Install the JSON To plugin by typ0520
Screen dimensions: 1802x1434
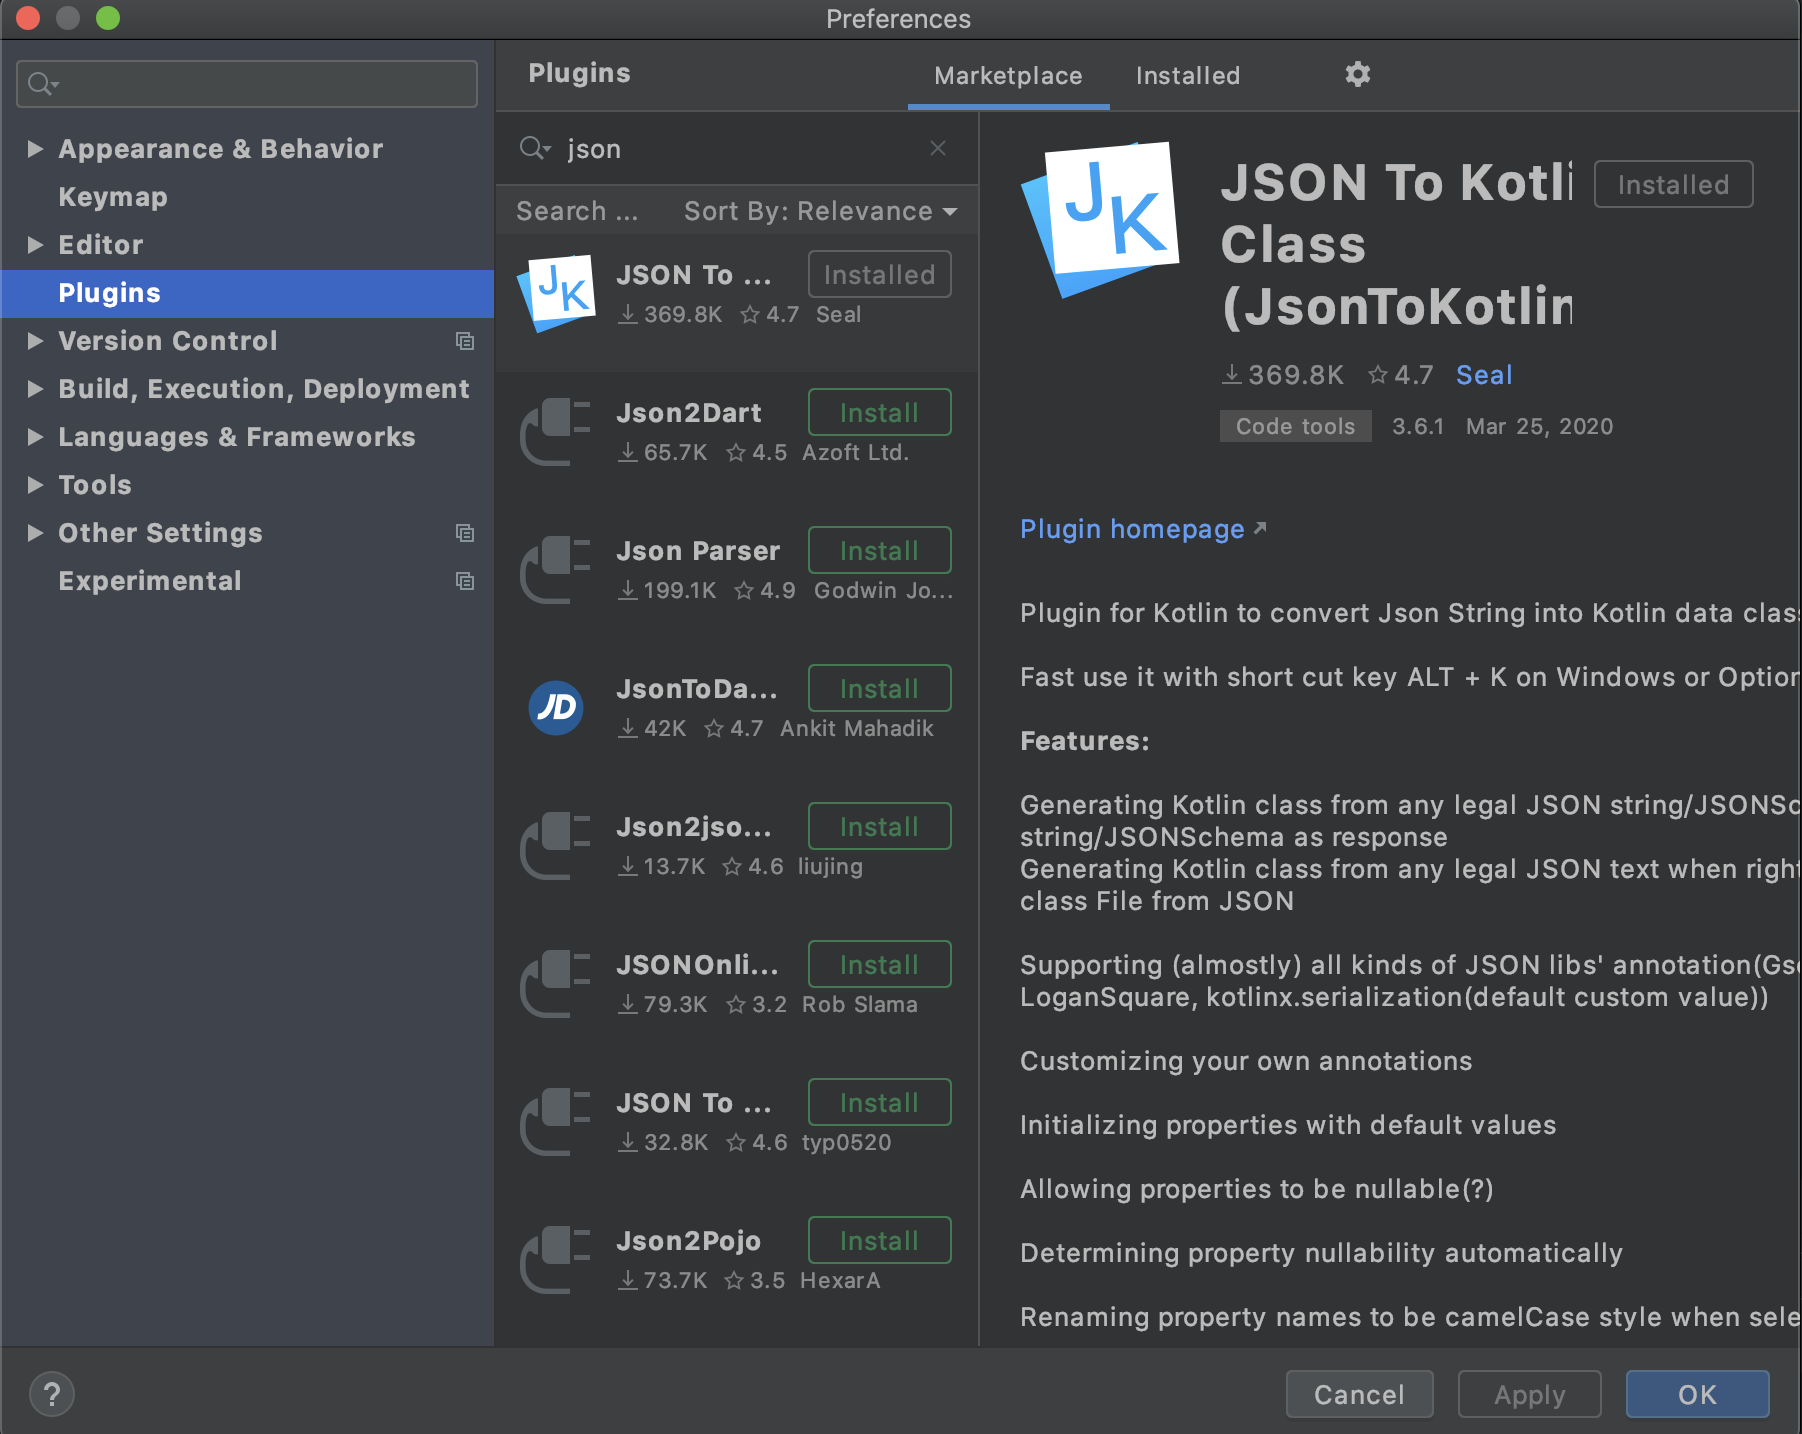click(879, 1102)
